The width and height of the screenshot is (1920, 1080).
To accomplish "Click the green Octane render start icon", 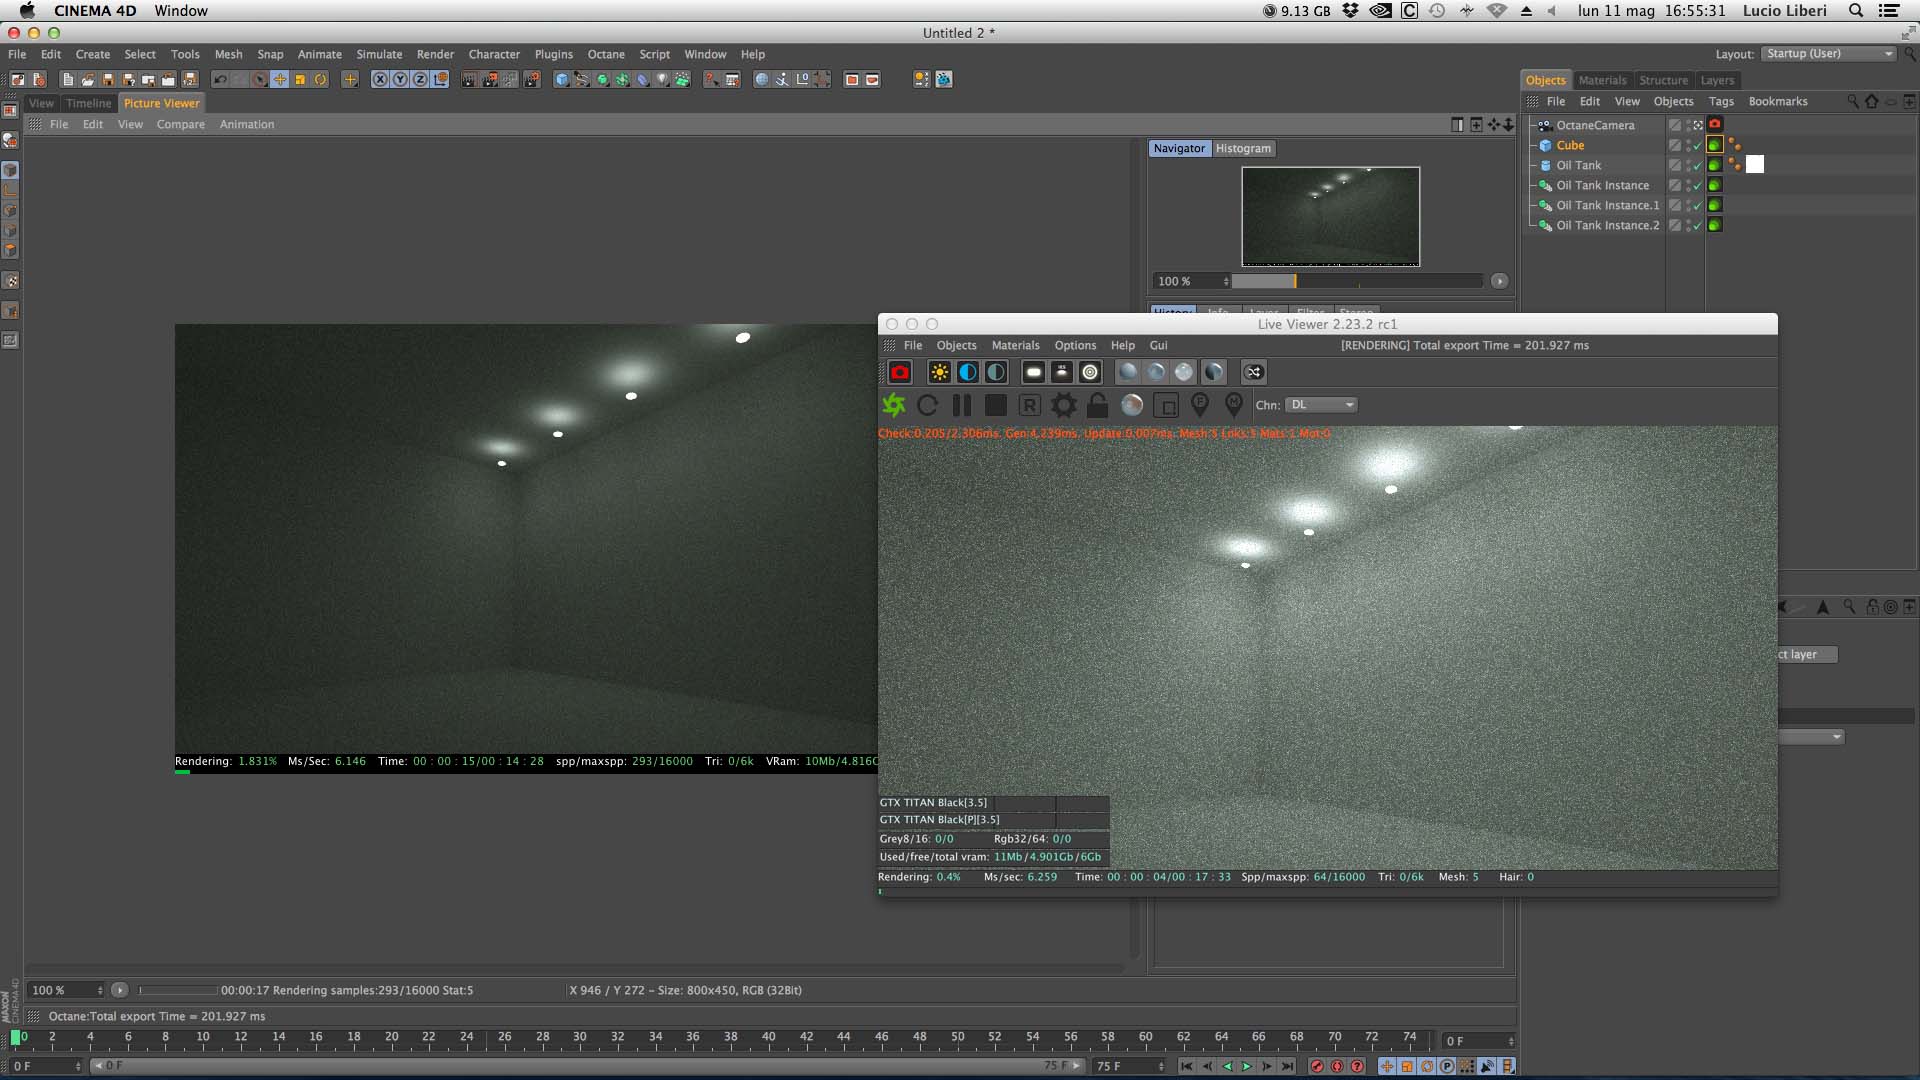I will point(893,405).
